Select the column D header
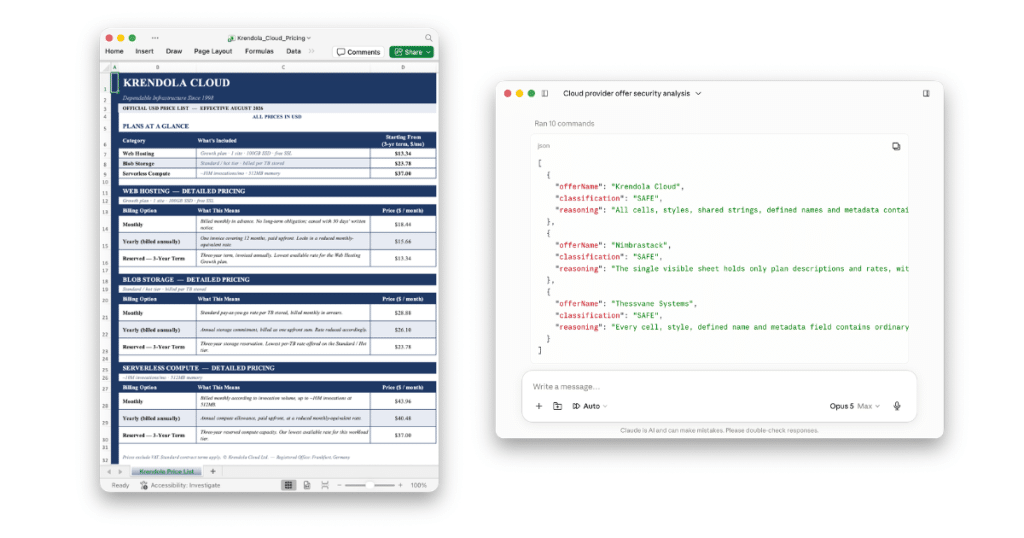Image resolution: width=1024 pixels, height=538 pixels. click(403, 67)
